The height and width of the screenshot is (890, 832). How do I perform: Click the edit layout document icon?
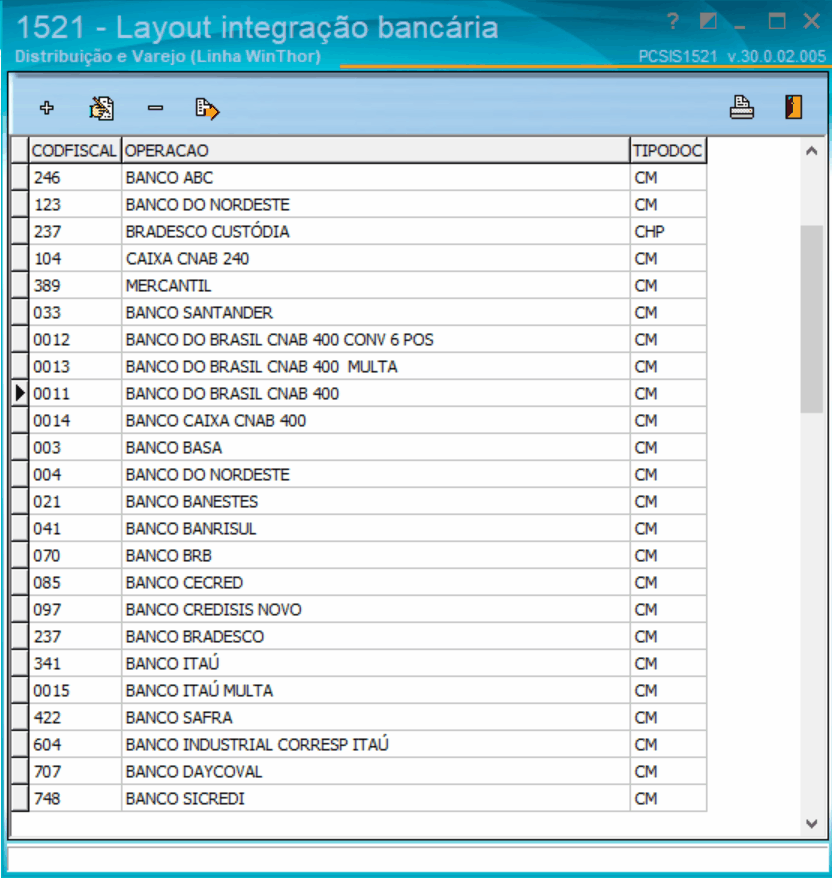click(x=102, y=108)
